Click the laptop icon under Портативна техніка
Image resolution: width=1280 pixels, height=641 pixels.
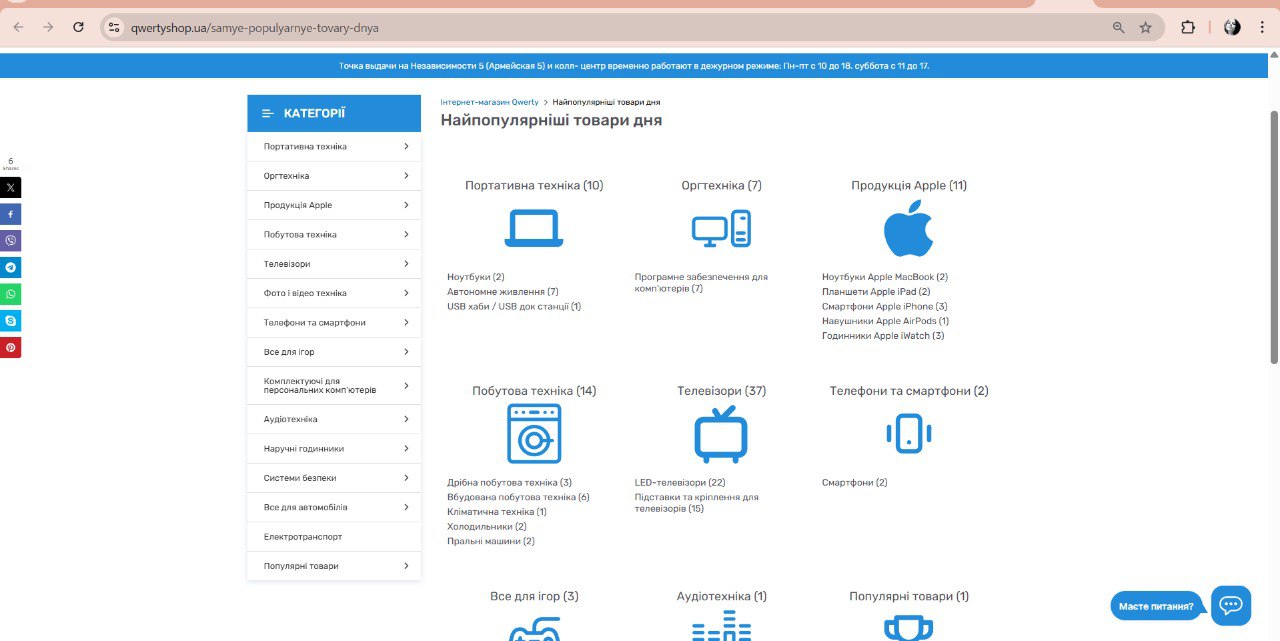[534, 228]
